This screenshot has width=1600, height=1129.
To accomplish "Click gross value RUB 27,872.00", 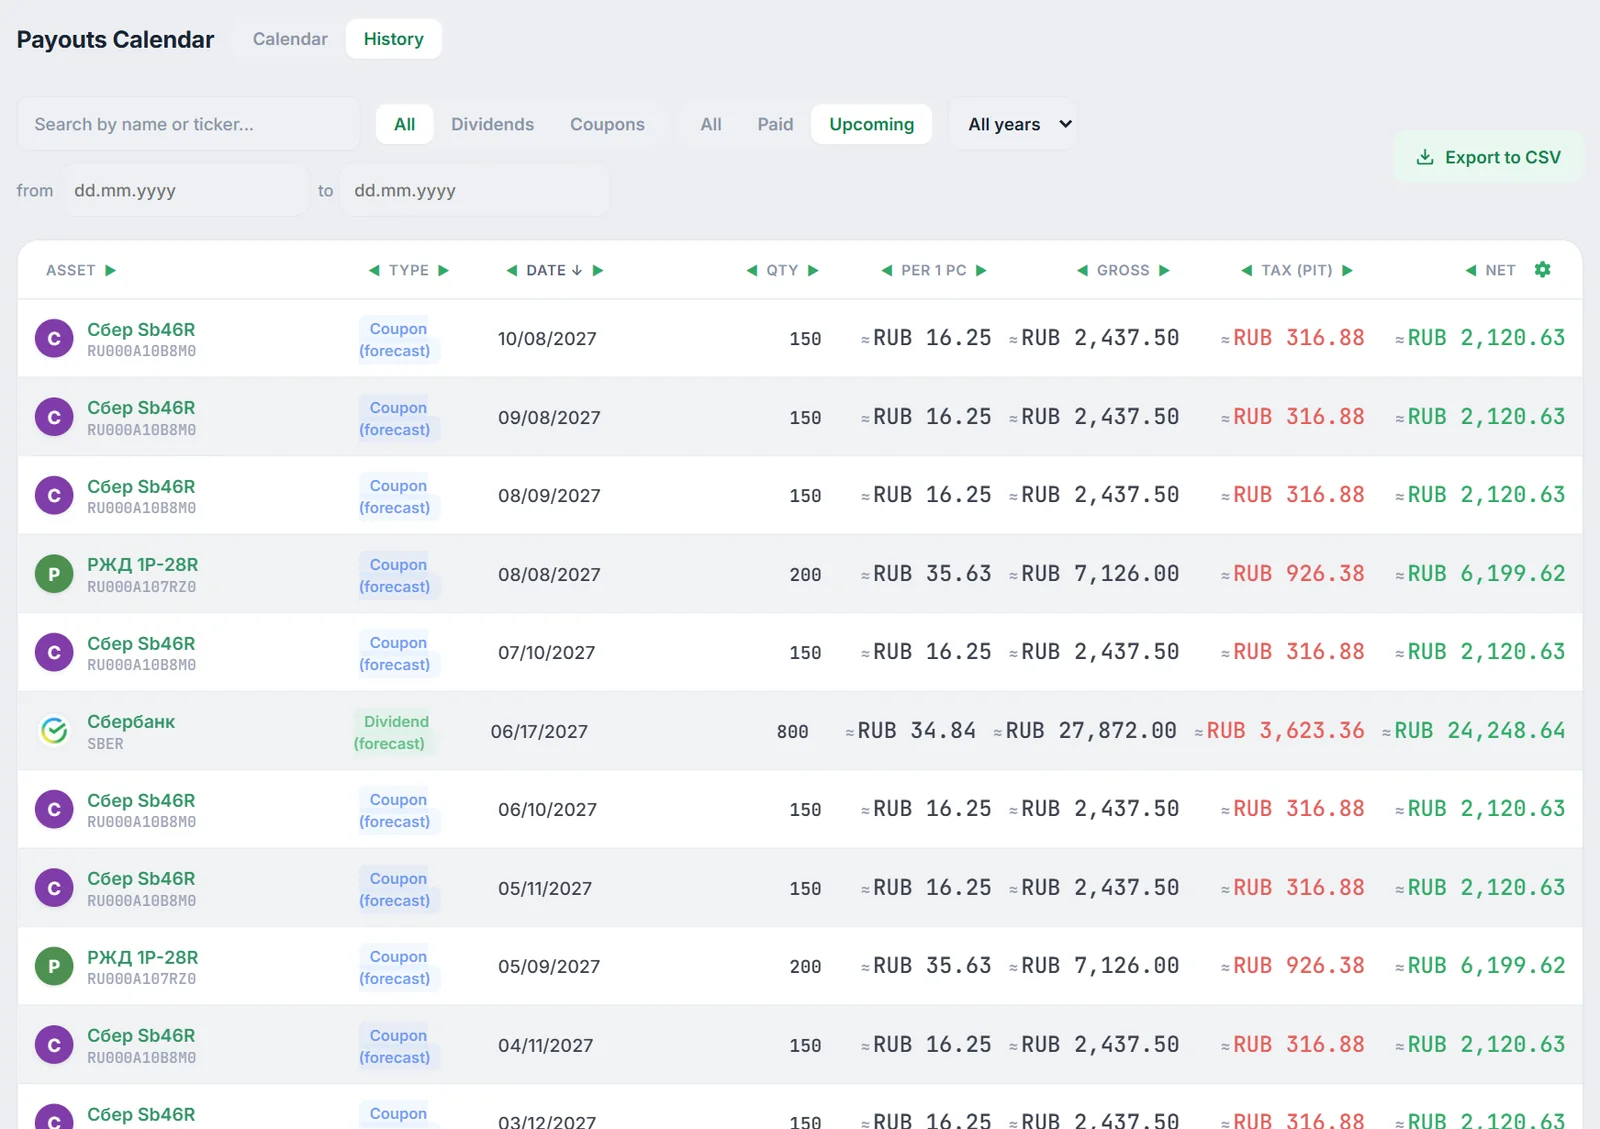I will 1085,731.
